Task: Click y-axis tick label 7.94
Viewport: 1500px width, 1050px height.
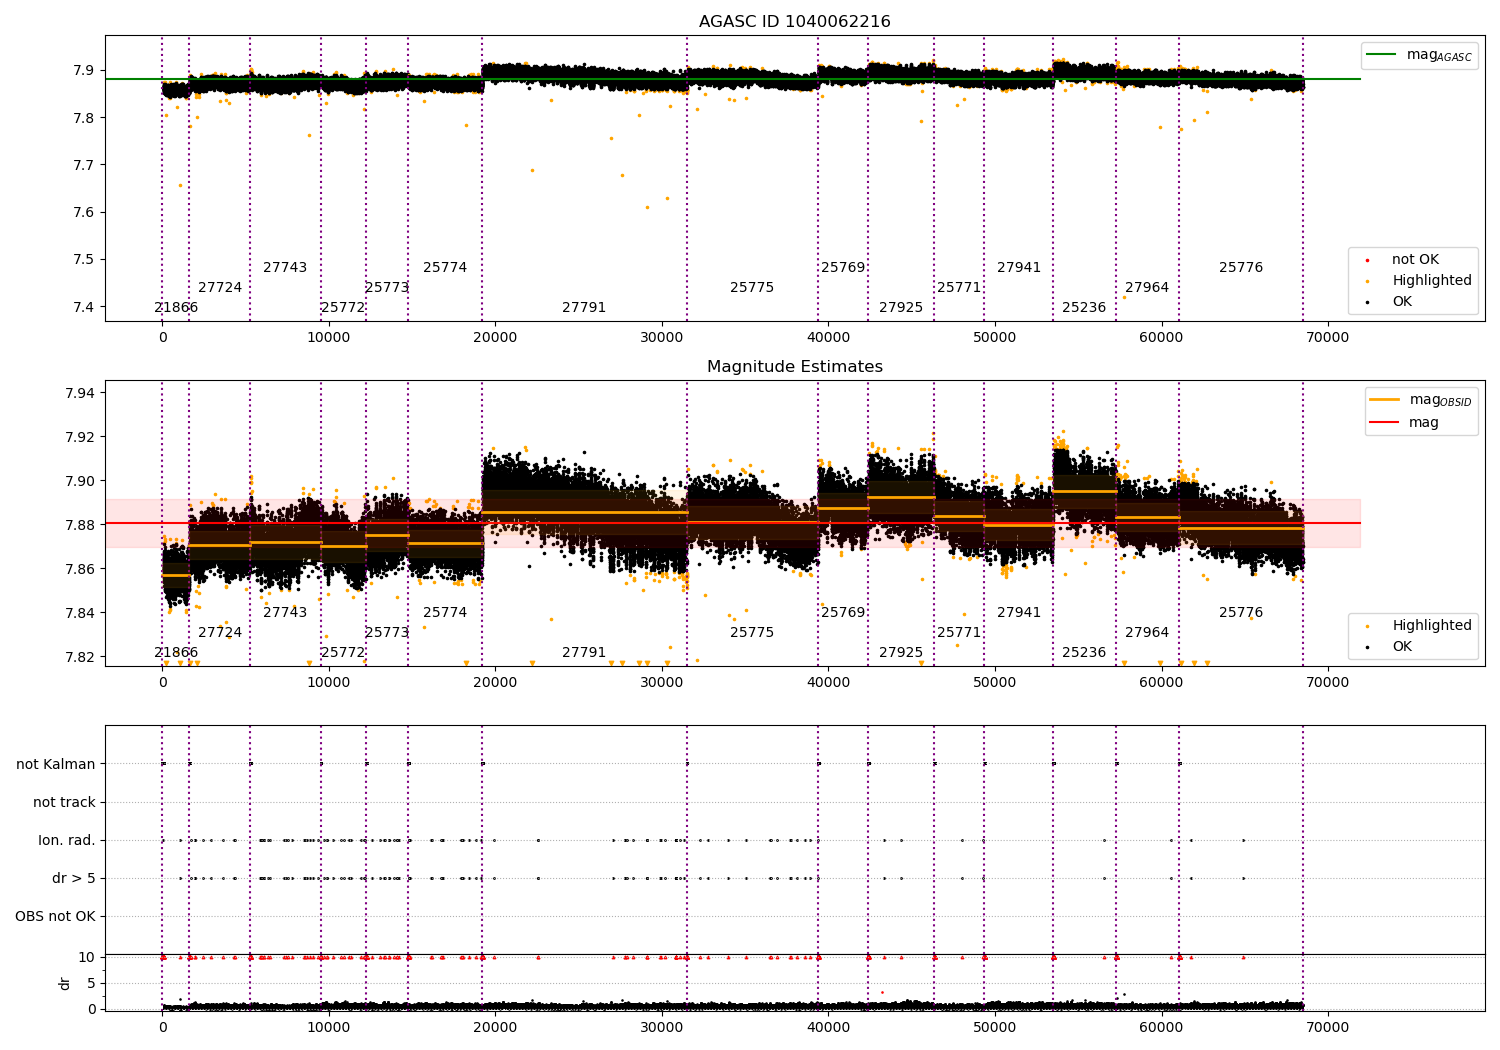Action: click(x=80, y=393)
